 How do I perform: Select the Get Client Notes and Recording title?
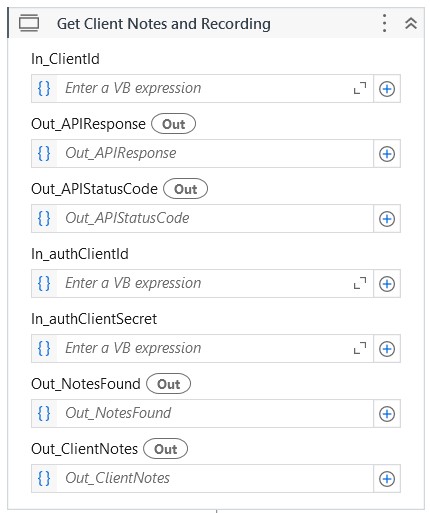click(x=164, y=24)
